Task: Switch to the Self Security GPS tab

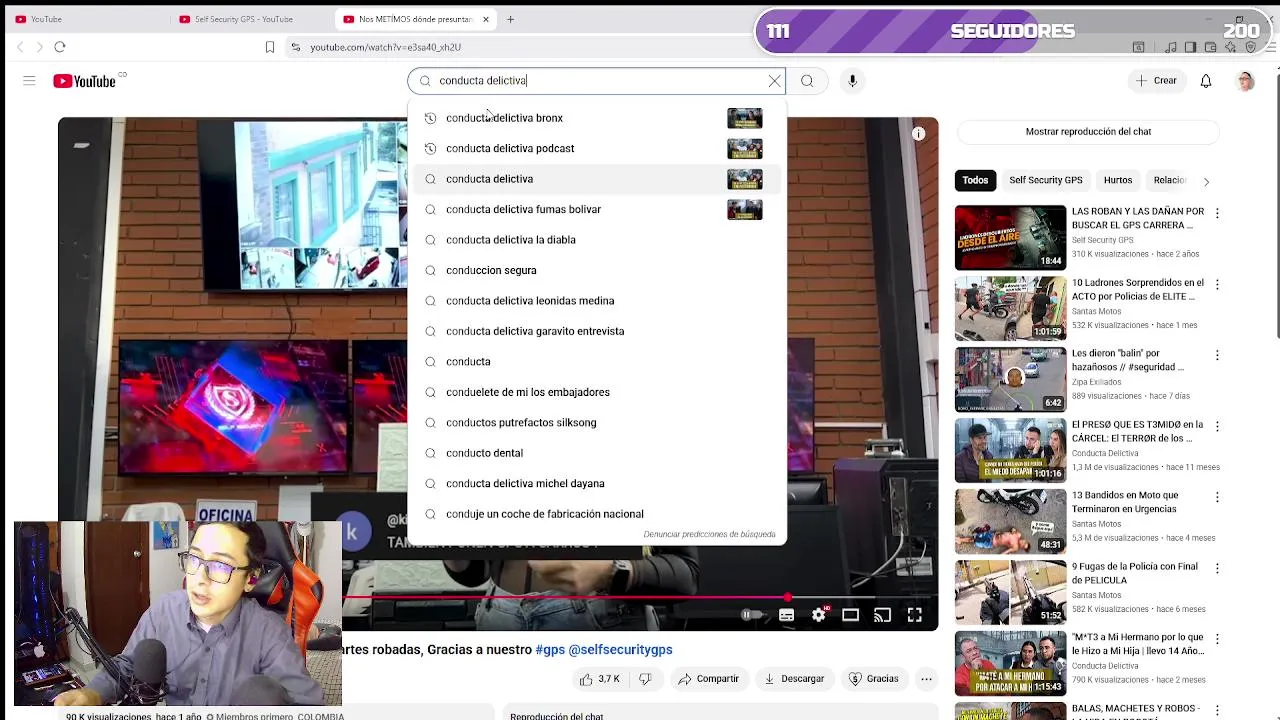Action: [244, 19]
